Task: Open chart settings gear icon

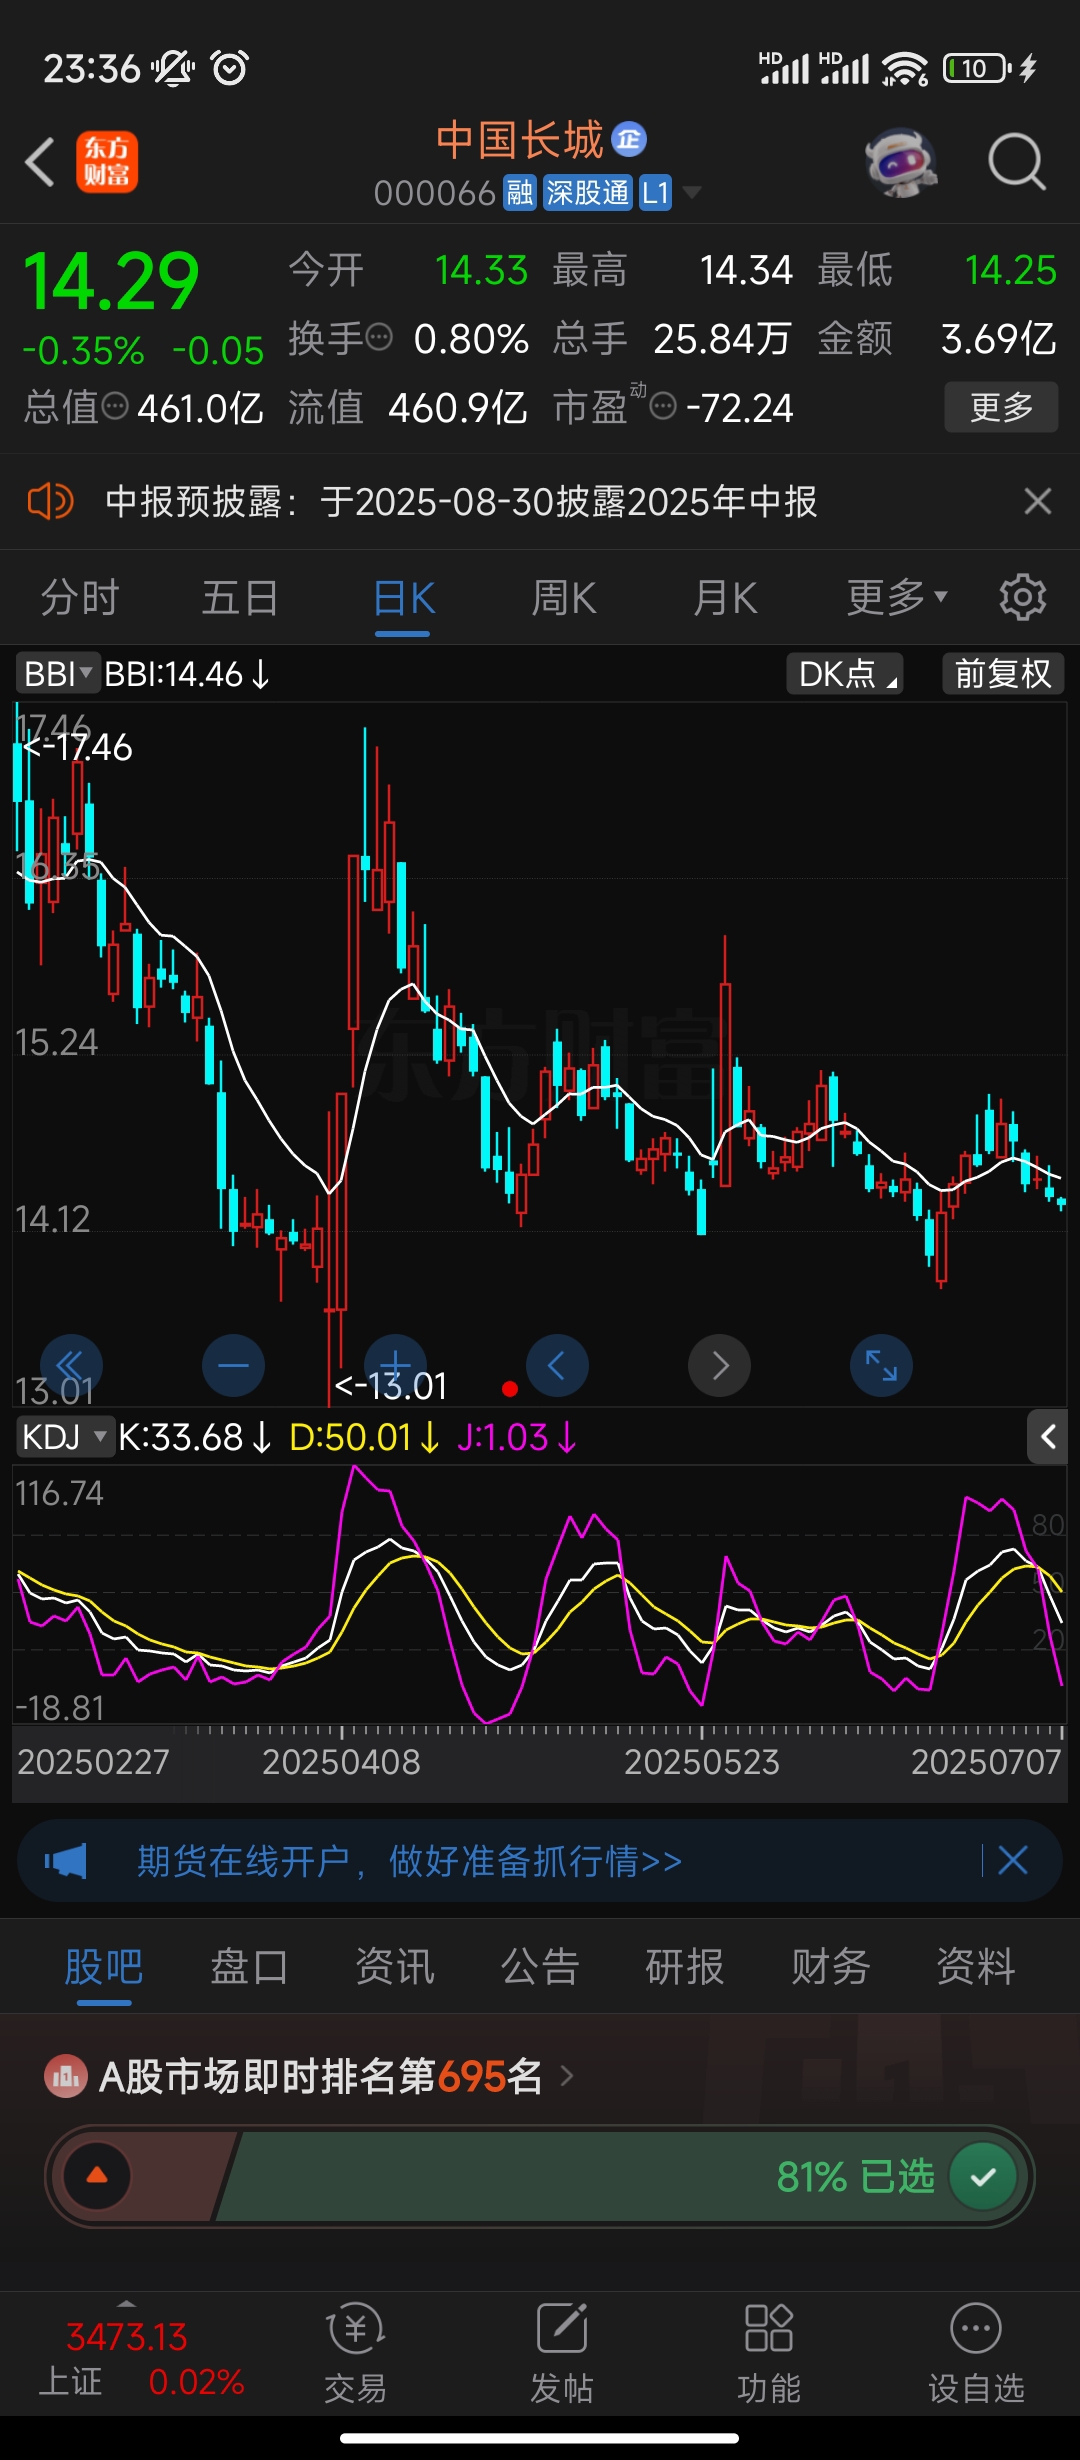Action: pos(1023,597)
